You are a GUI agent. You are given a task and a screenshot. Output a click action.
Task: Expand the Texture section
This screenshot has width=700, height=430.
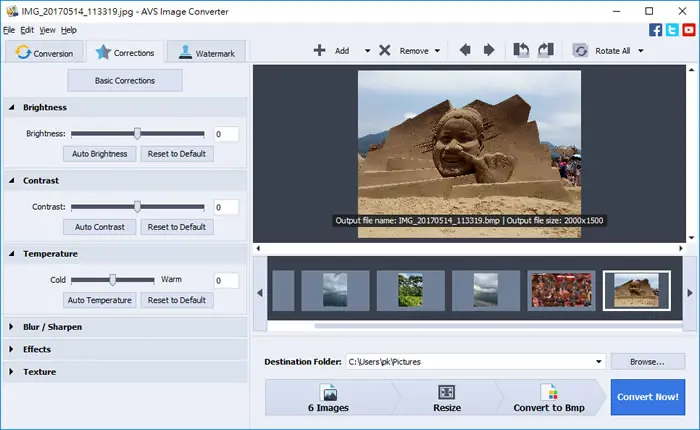tap(12, 372)
